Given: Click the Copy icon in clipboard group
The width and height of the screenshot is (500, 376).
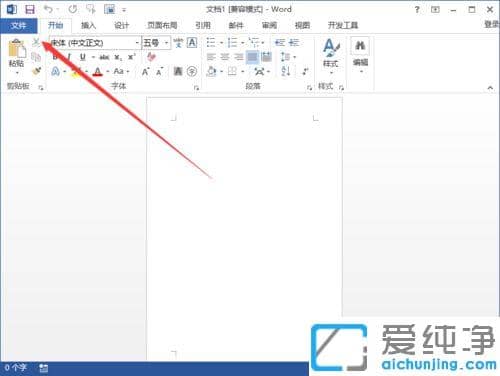Looking at the screenshot, I should (36, 57).
